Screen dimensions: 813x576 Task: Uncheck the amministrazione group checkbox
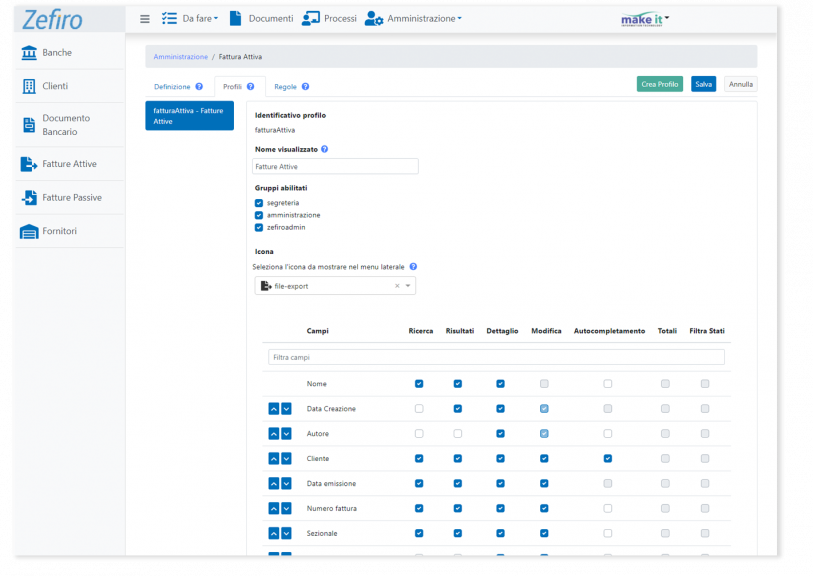coord(259,215)
